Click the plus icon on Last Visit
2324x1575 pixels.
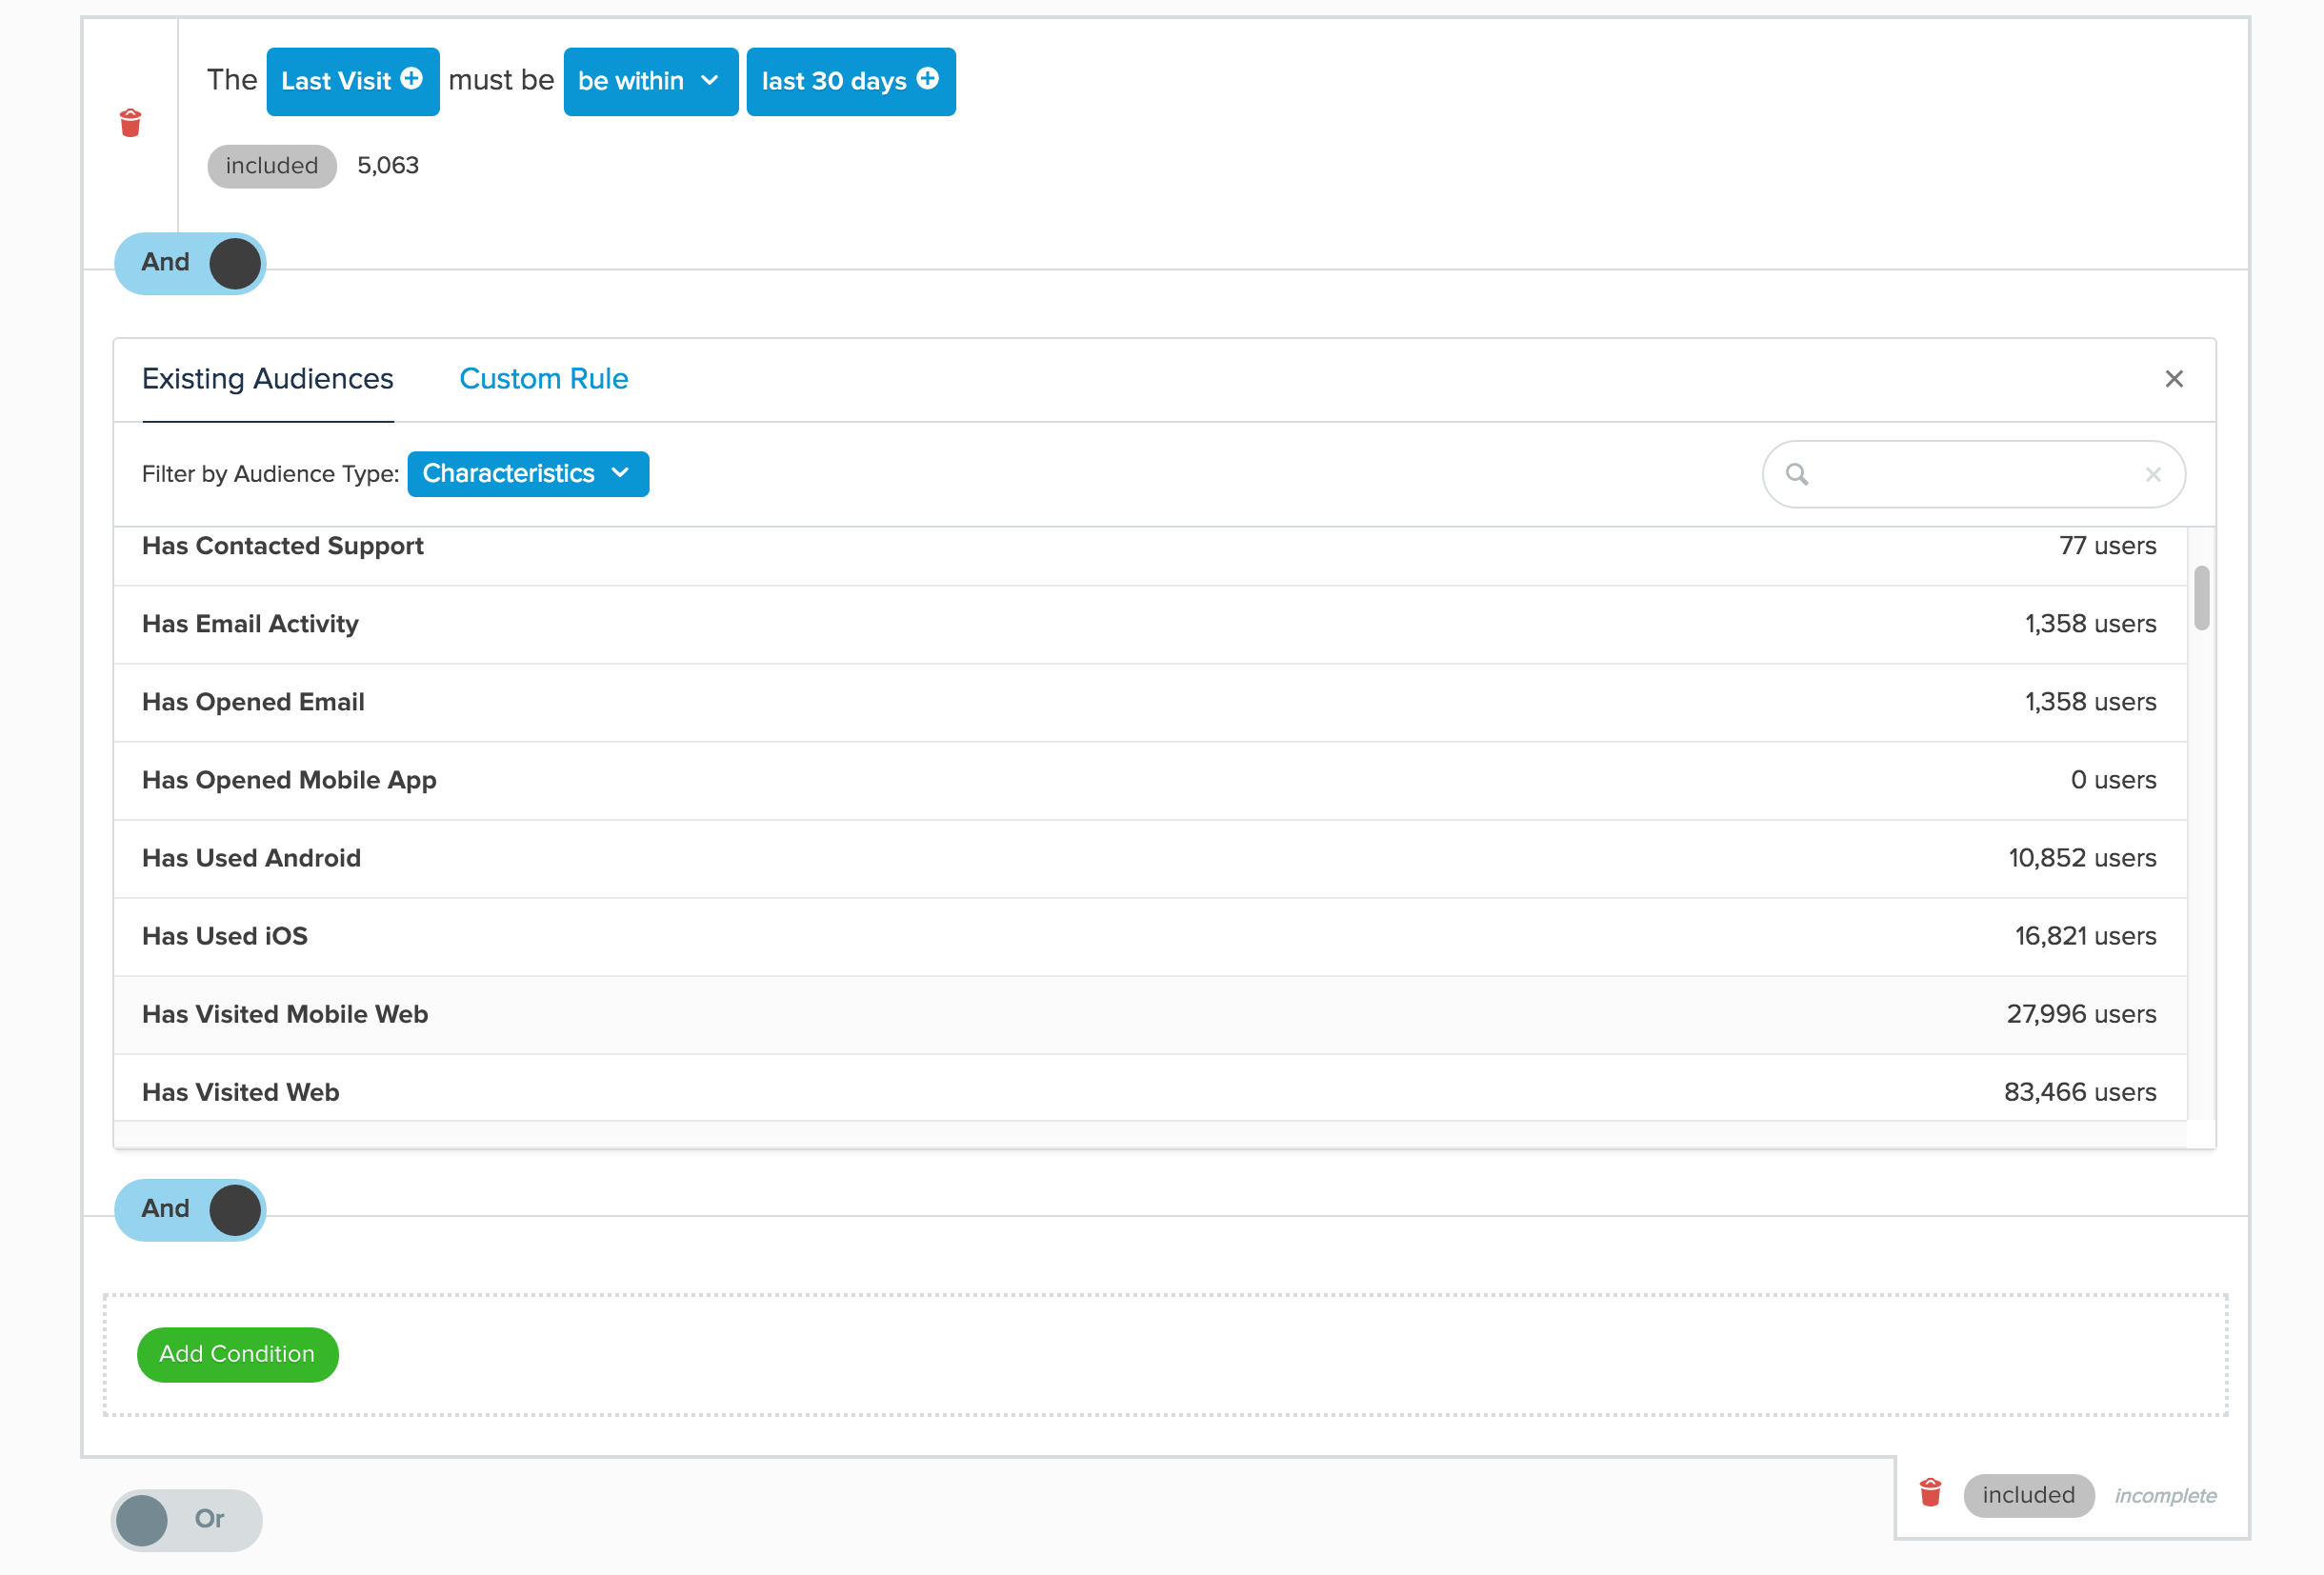point(412,78)
